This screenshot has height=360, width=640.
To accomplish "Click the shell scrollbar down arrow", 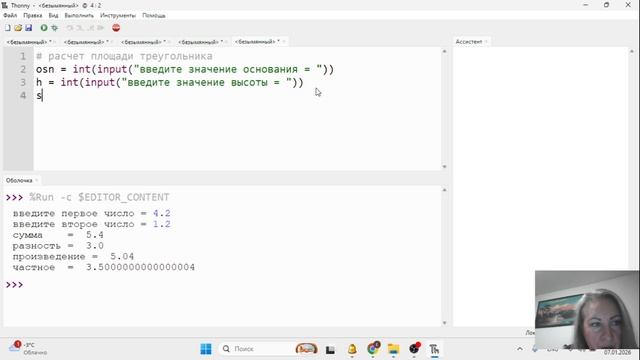I will tap(444, 323).
